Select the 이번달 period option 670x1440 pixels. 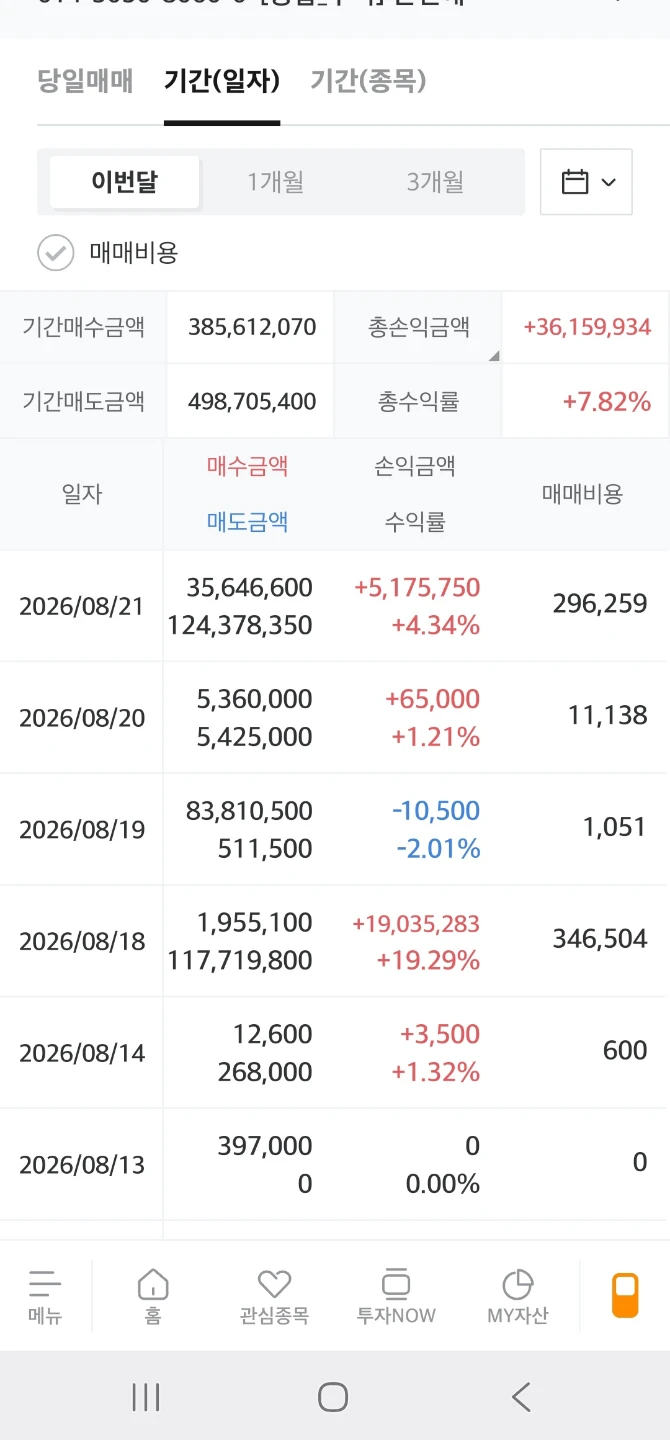click(125, 182)
